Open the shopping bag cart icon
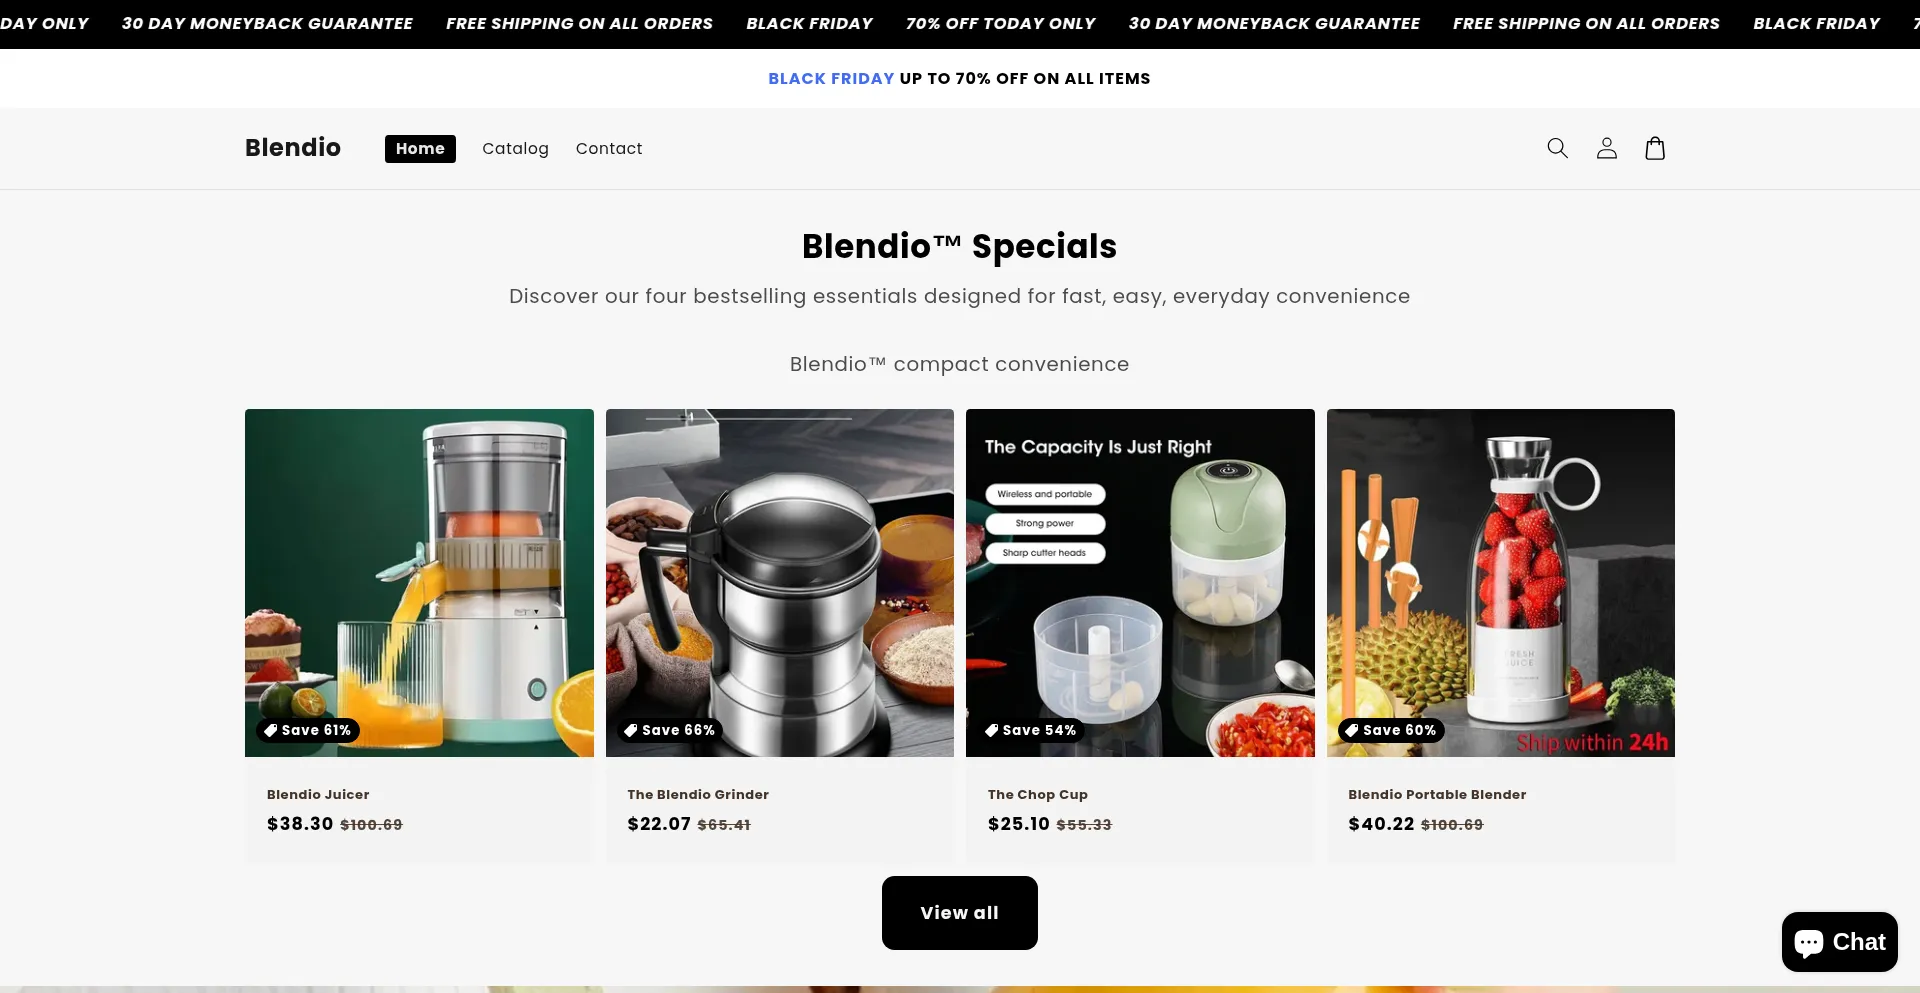Screen dimensions: 1920x993 tap(1655, 148)
